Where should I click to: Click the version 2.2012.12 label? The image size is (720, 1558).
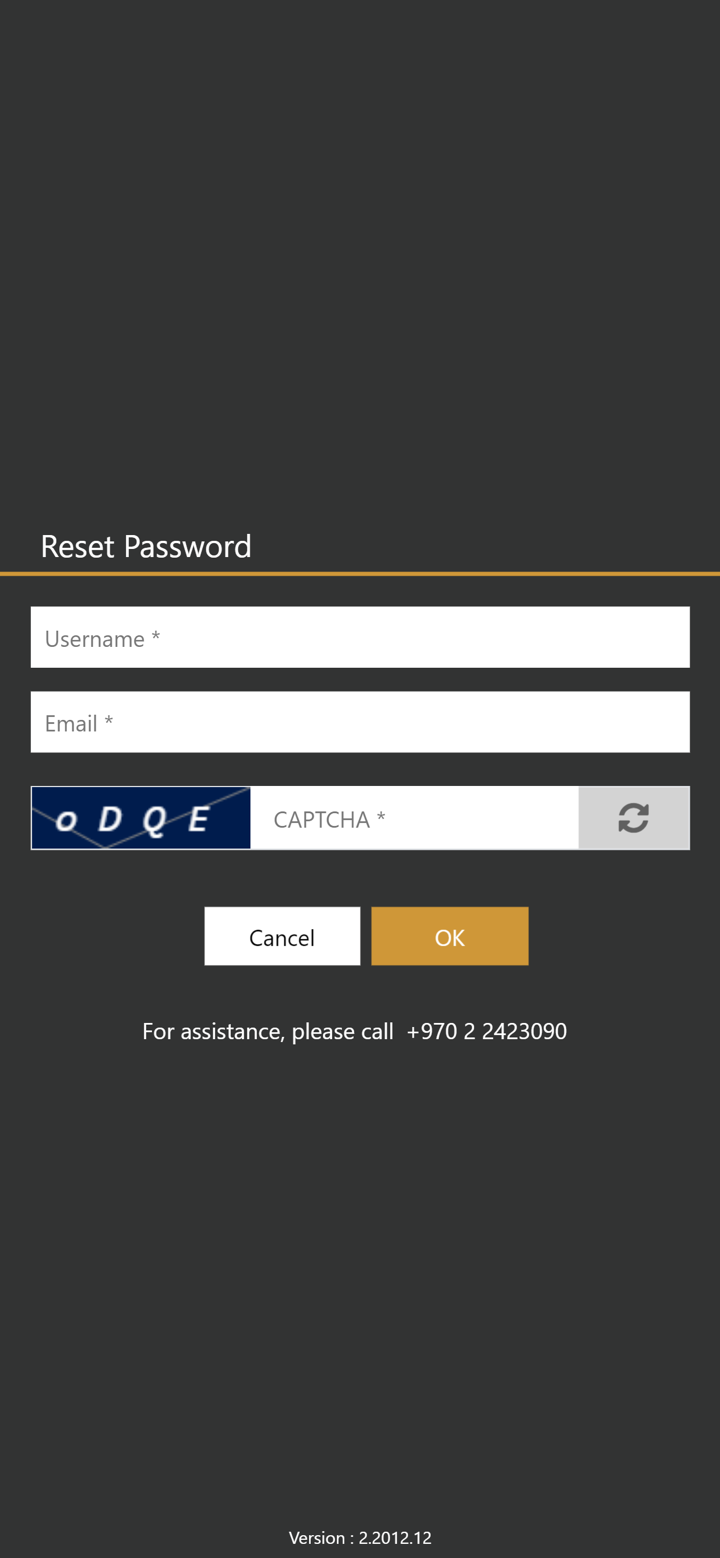[x=360, y=1538]
